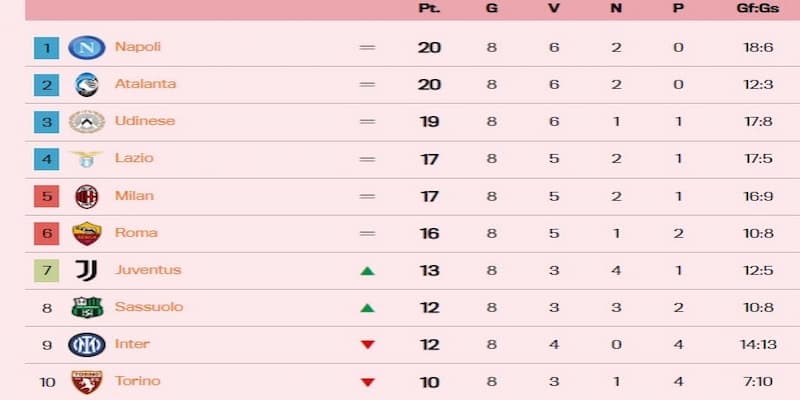
Task: Click the Sassuolo club crest icon
Action: [87, 307]
